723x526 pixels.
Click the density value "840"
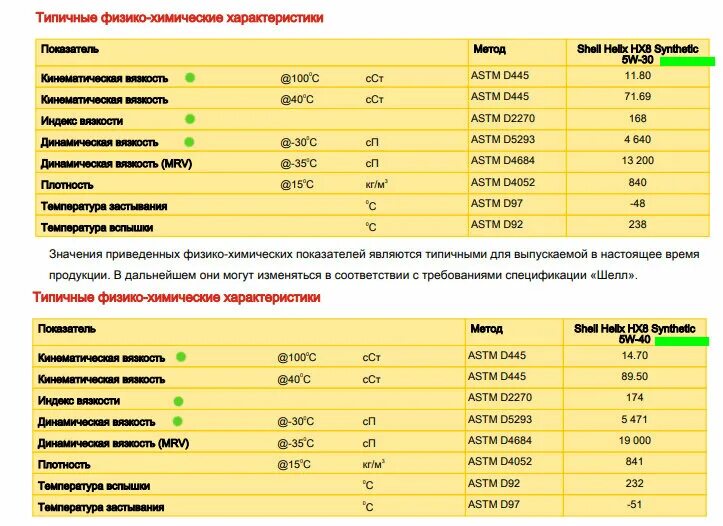637,183
